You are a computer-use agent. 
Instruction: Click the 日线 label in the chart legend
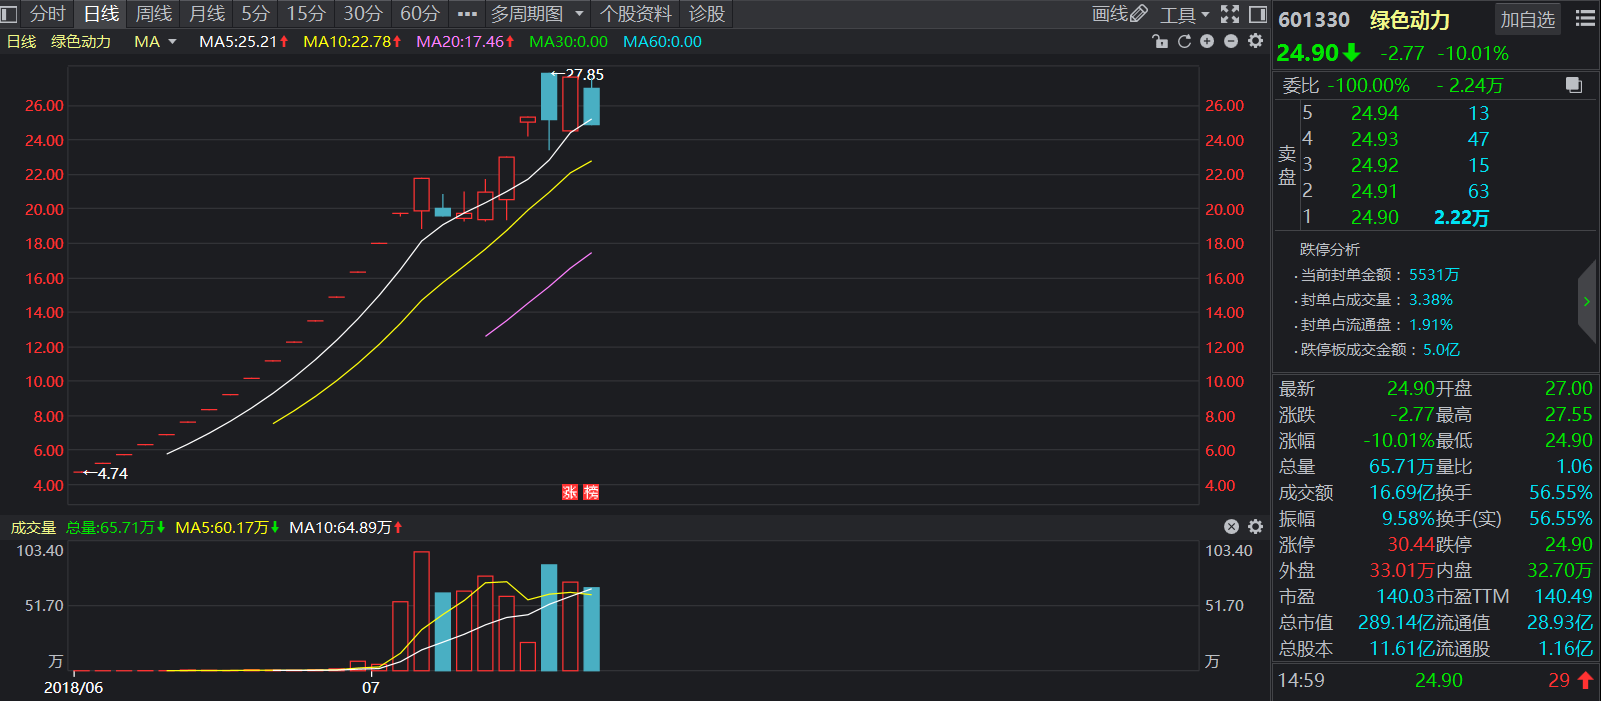click(x=21, y=42)
